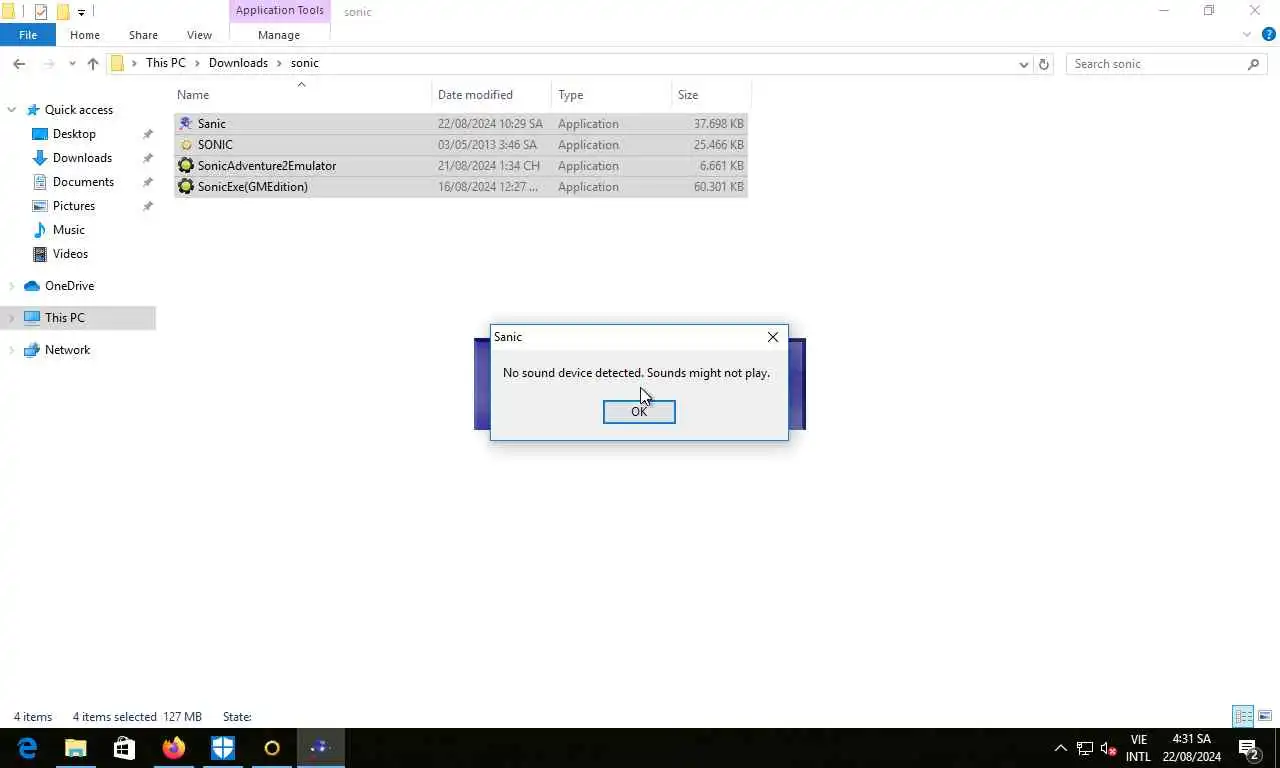This screenshot has width=1280, height=768.
Task: Click the 6.661 KB size cell
Action: pyautogui.click(x=721, y=166)
